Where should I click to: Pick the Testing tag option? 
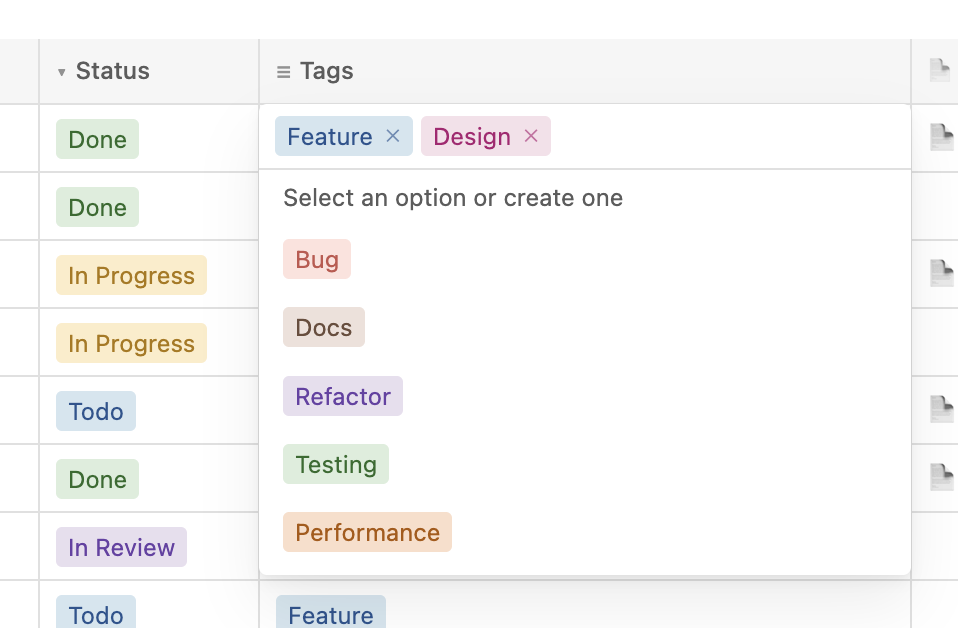click(336, 464)
